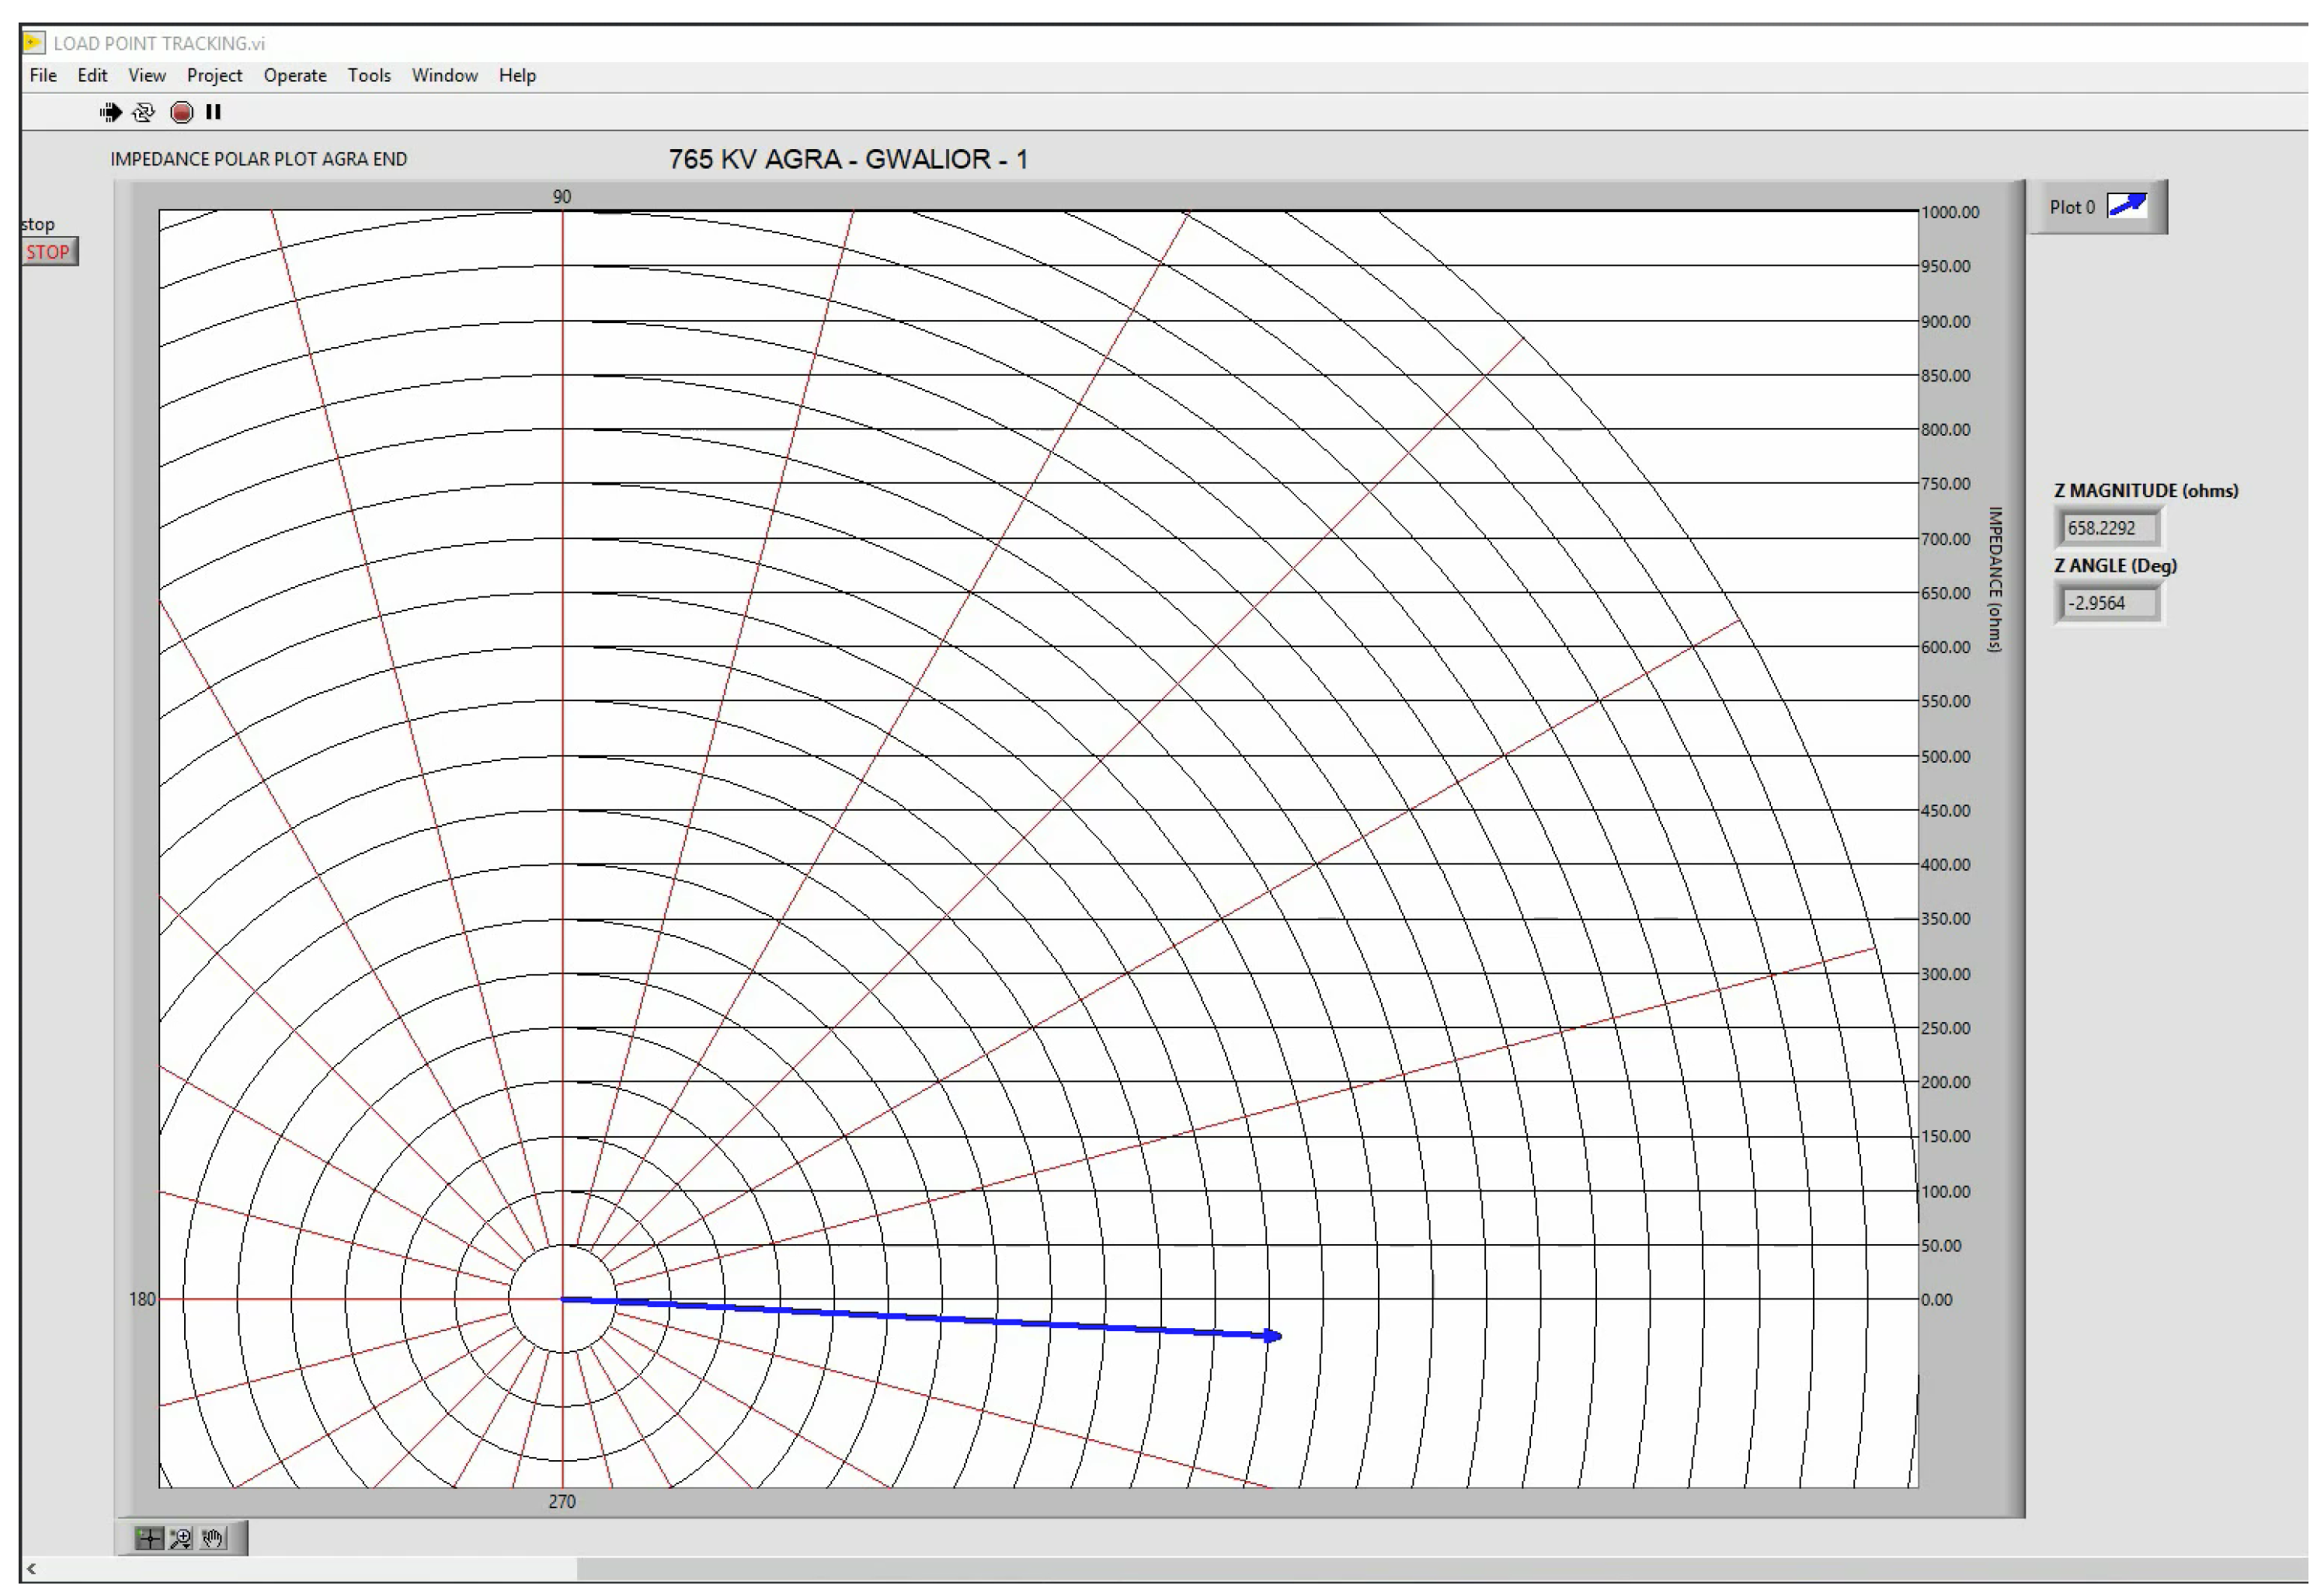Open the Operate menu
This screenshot has width=2324, height=1596.
coord(295,75)
